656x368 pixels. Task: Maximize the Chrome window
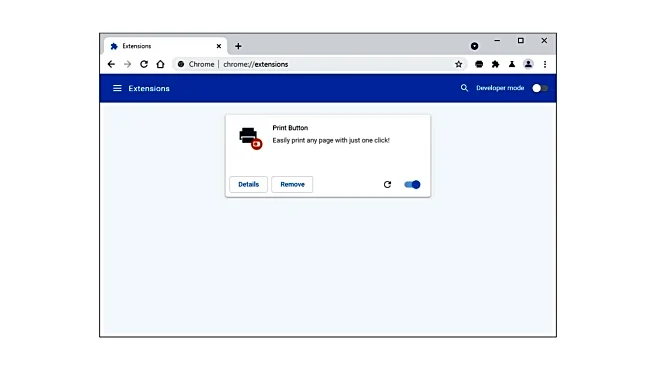tap(520, 41)
